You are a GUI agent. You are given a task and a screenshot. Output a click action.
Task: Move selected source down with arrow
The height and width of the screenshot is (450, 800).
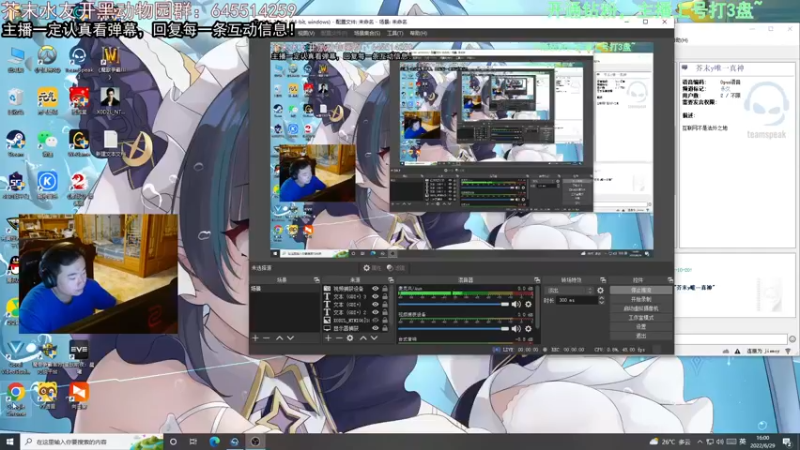[374, 338]
